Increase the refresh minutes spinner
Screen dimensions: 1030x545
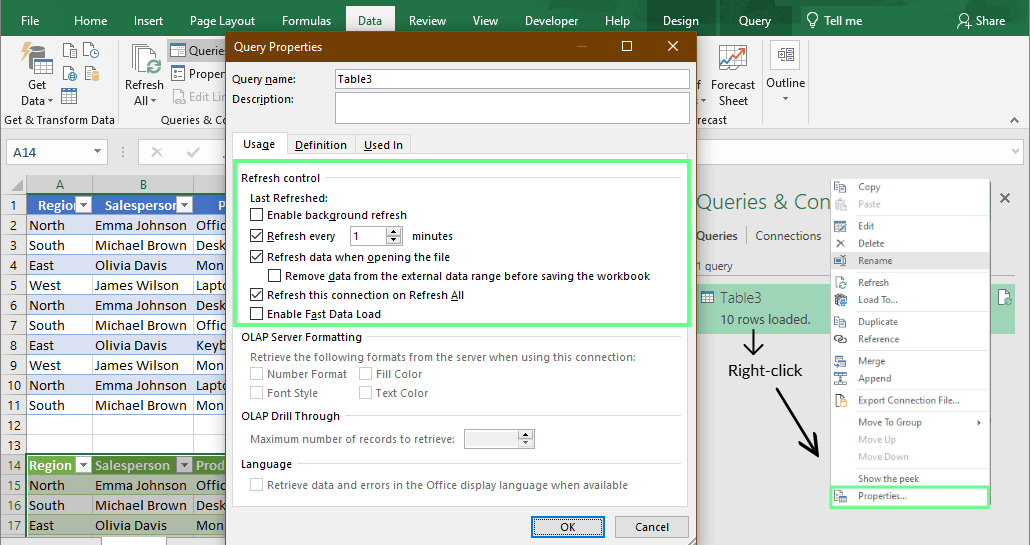pyautogui.click(x=394, y=232)
